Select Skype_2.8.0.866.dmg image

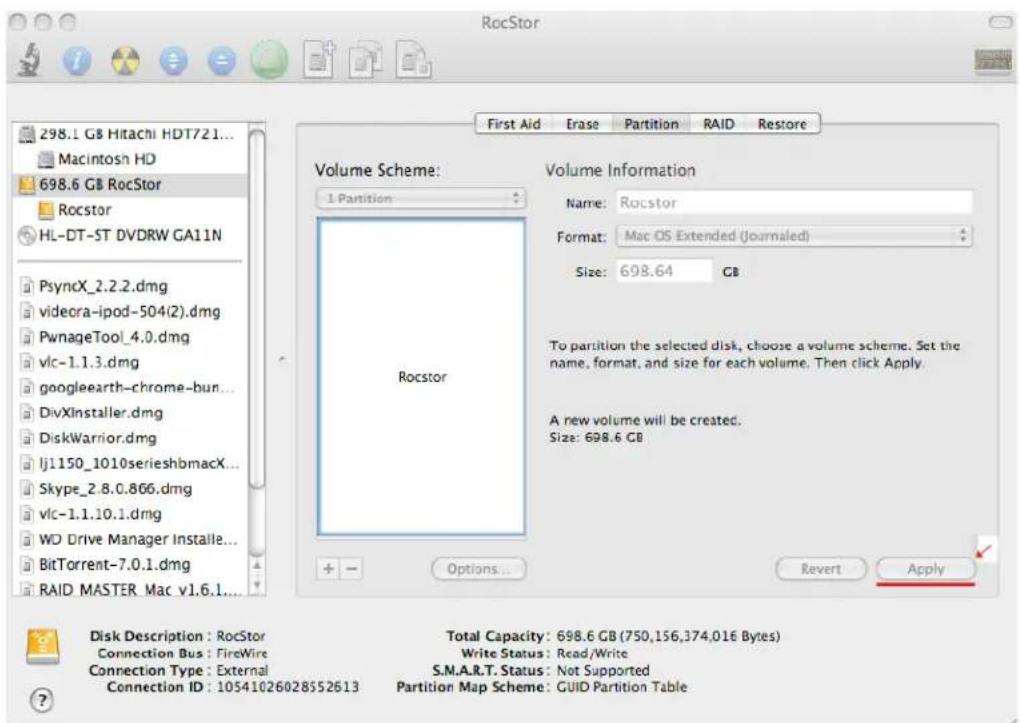point(130,489)
